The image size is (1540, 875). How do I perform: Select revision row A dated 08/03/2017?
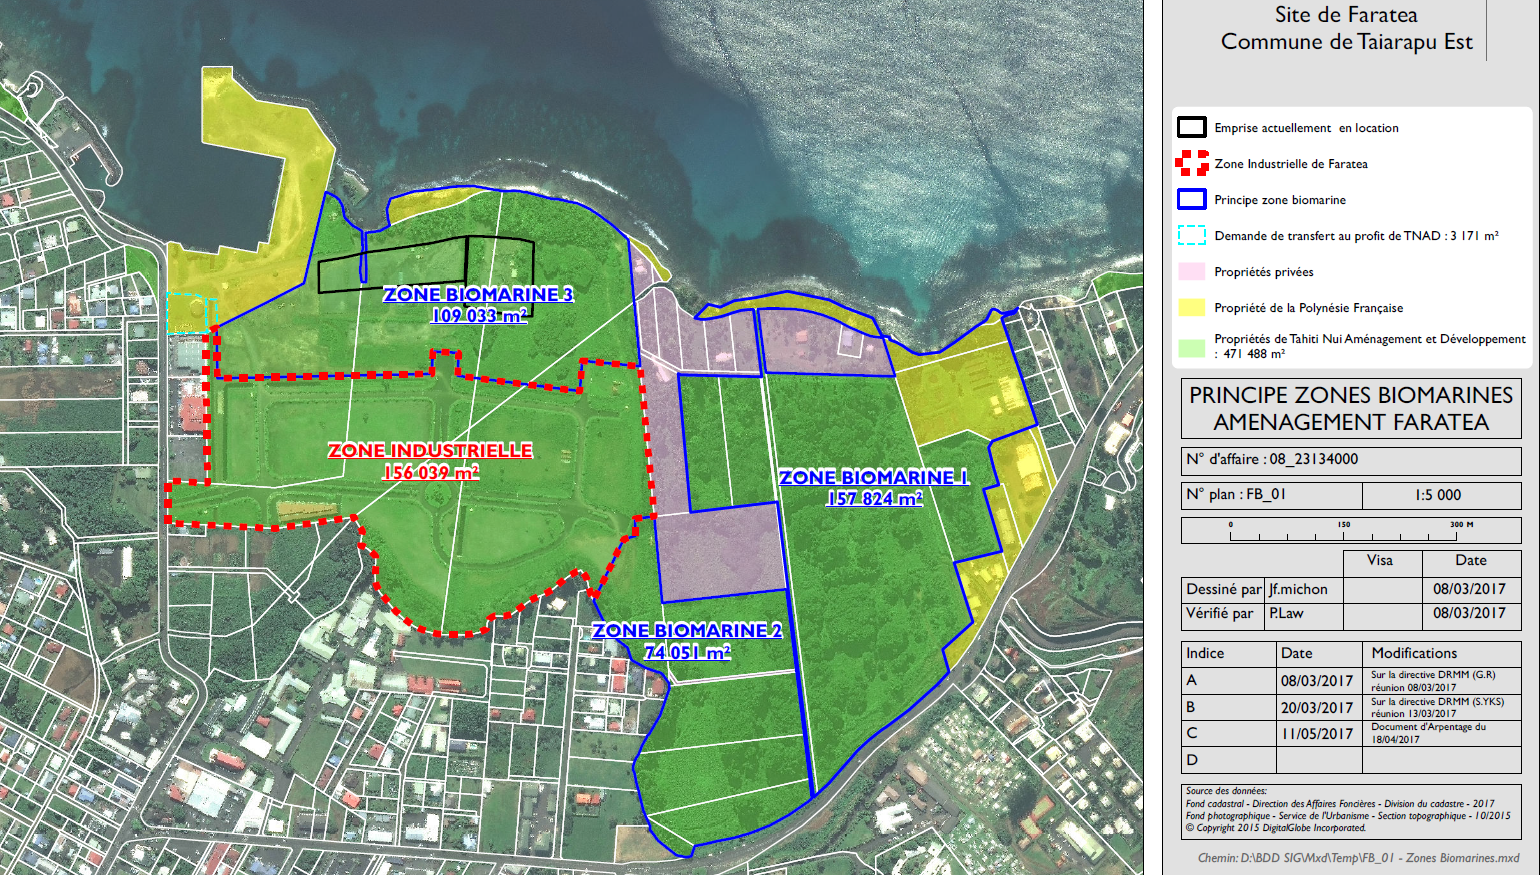click(x=1350, y=680)
